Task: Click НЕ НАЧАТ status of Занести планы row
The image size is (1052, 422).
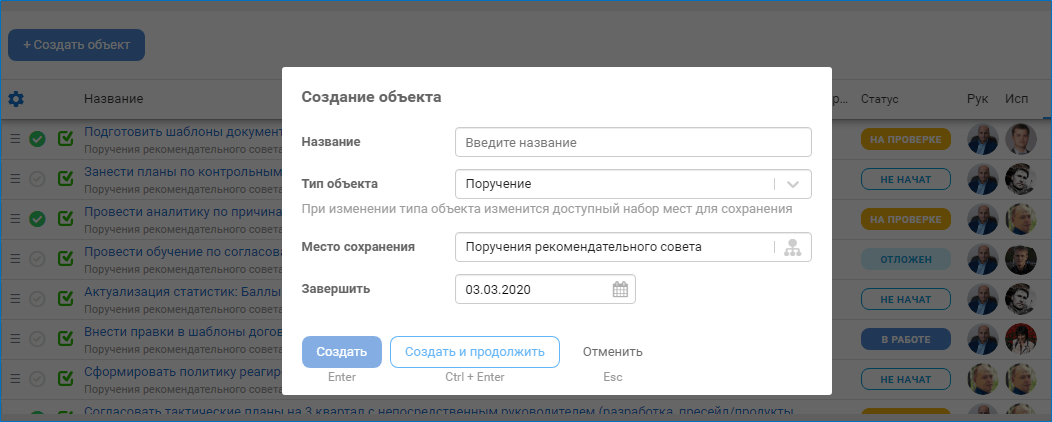Action: coord(906,179)
